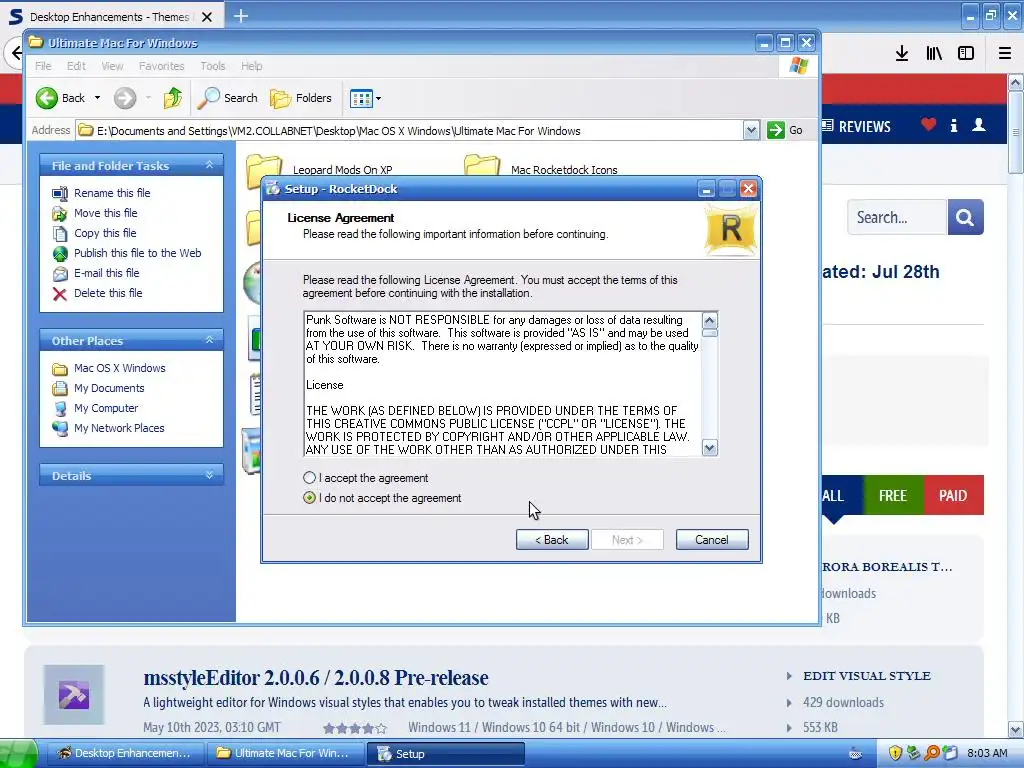Open the View menu in Explorer
Viewport: 1024px width, 768px height.
112,66
